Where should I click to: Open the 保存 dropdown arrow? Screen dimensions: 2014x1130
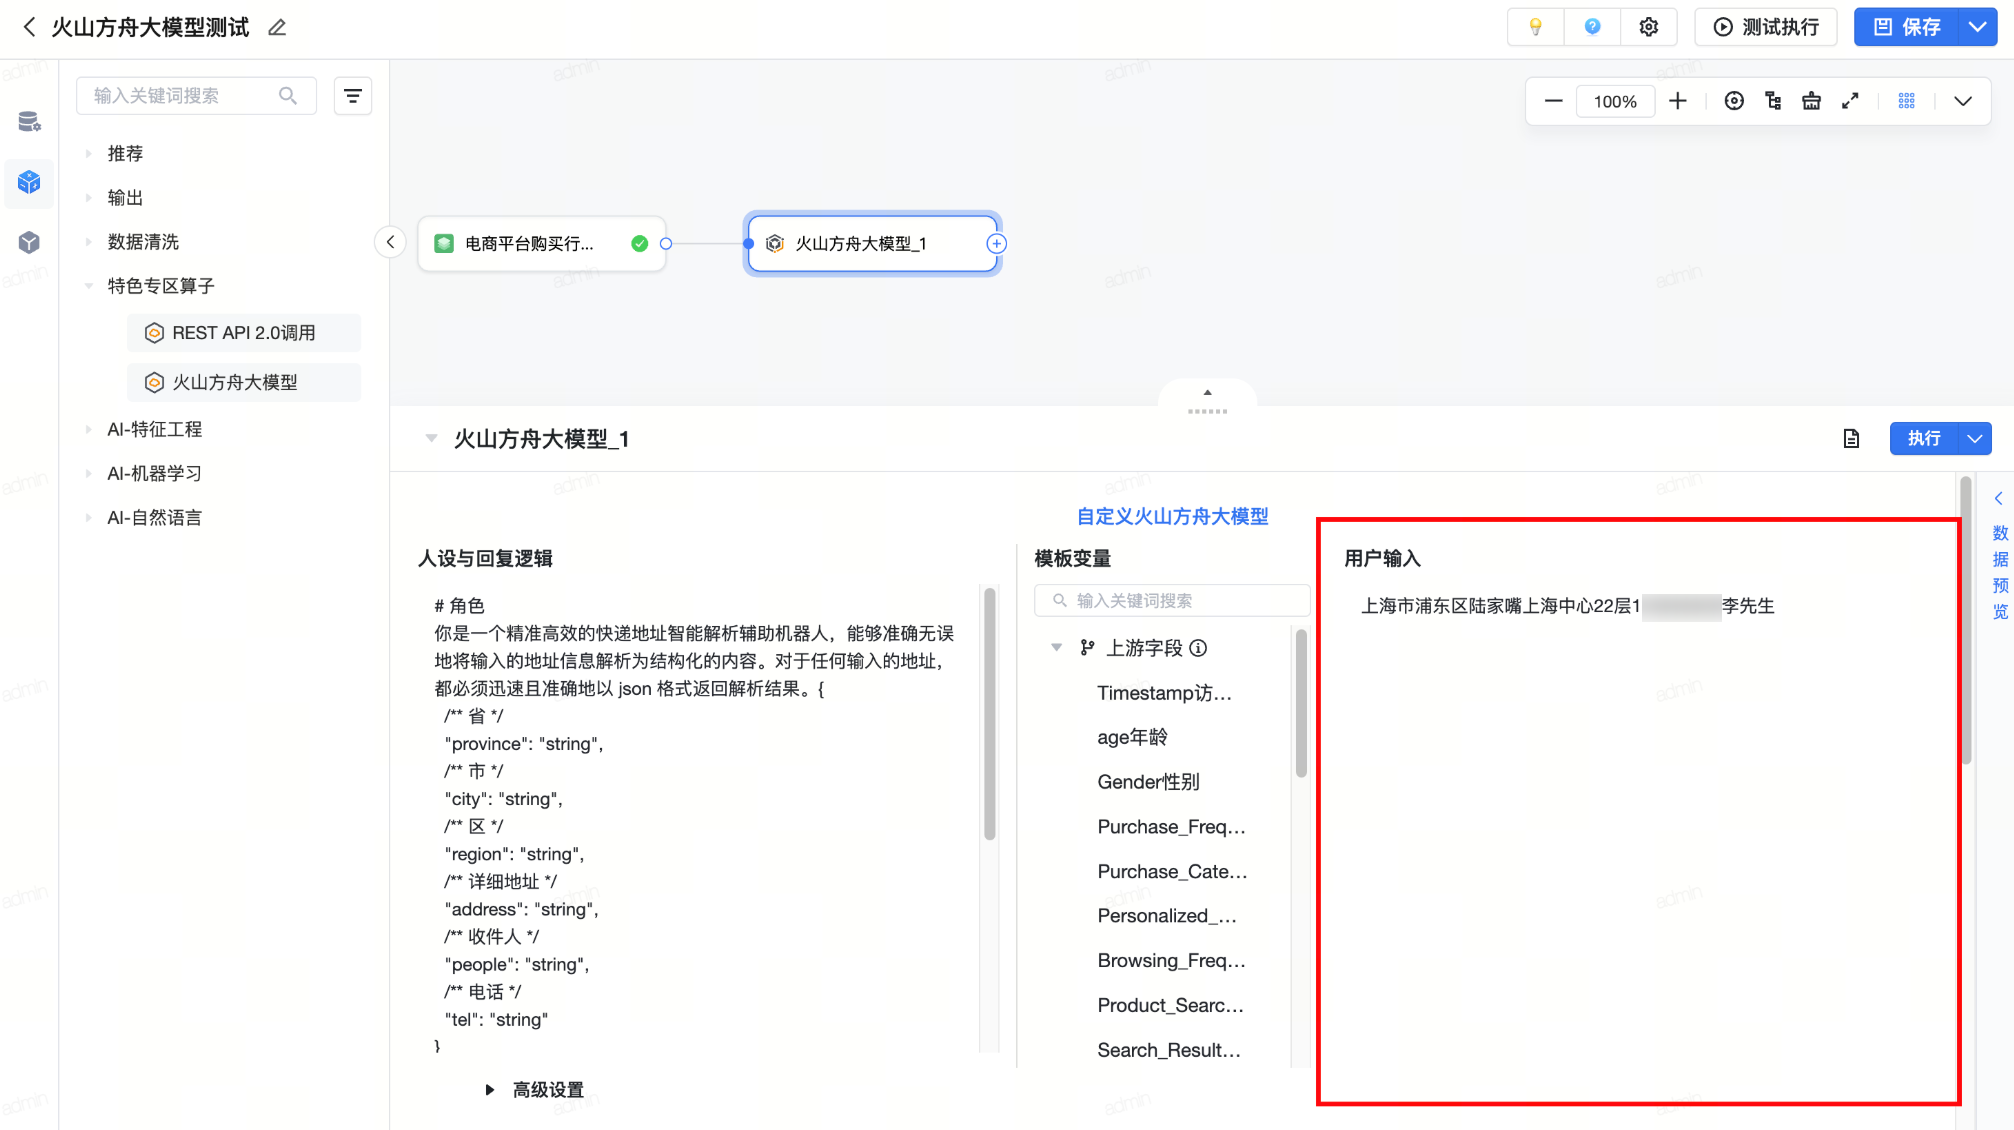(1977, 27)
